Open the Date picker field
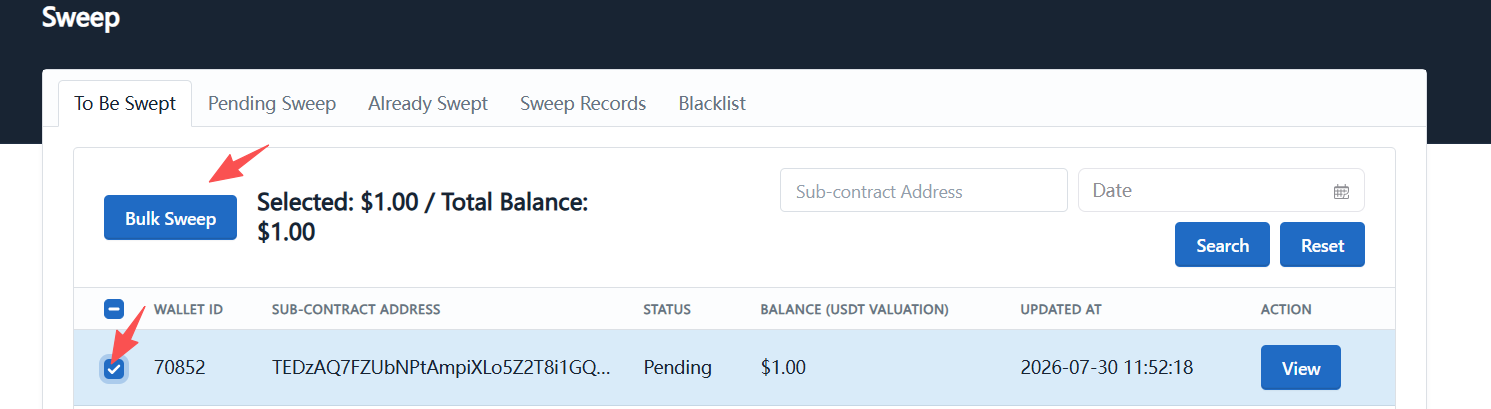The image size is (1491, 409). 1221,190
